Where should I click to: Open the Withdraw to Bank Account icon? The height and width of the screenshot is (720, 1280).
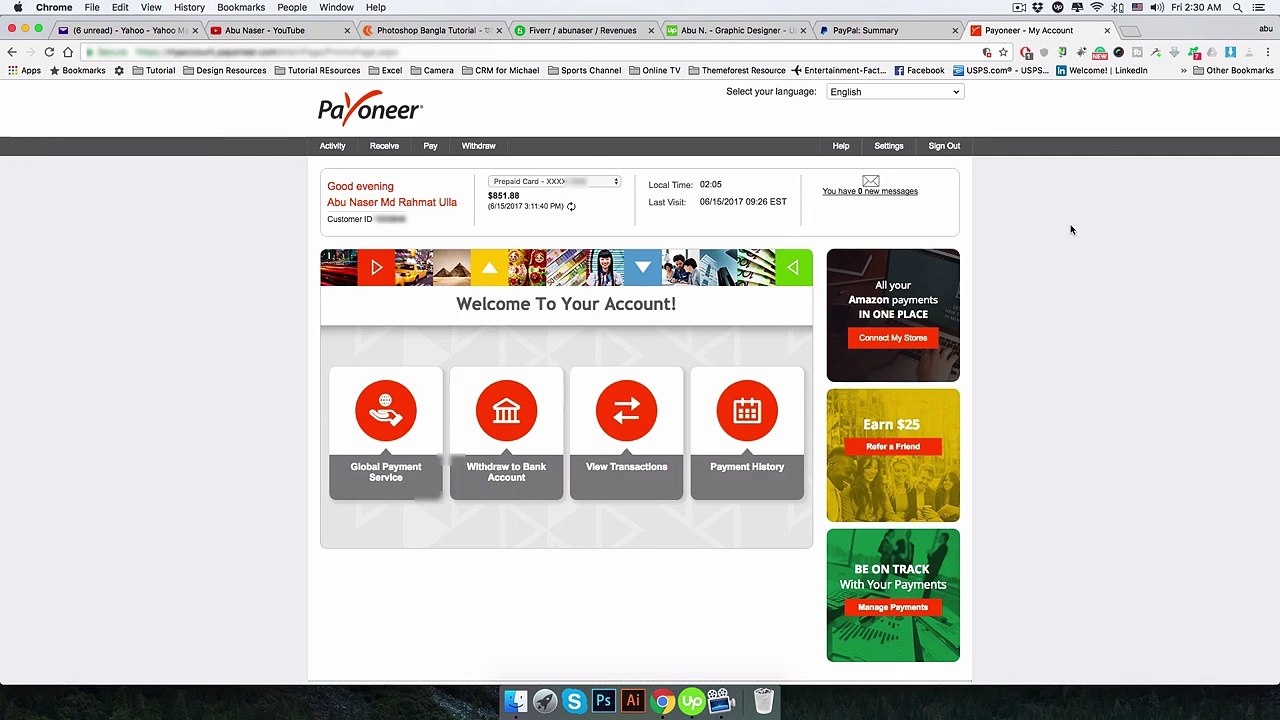(506, 411)
